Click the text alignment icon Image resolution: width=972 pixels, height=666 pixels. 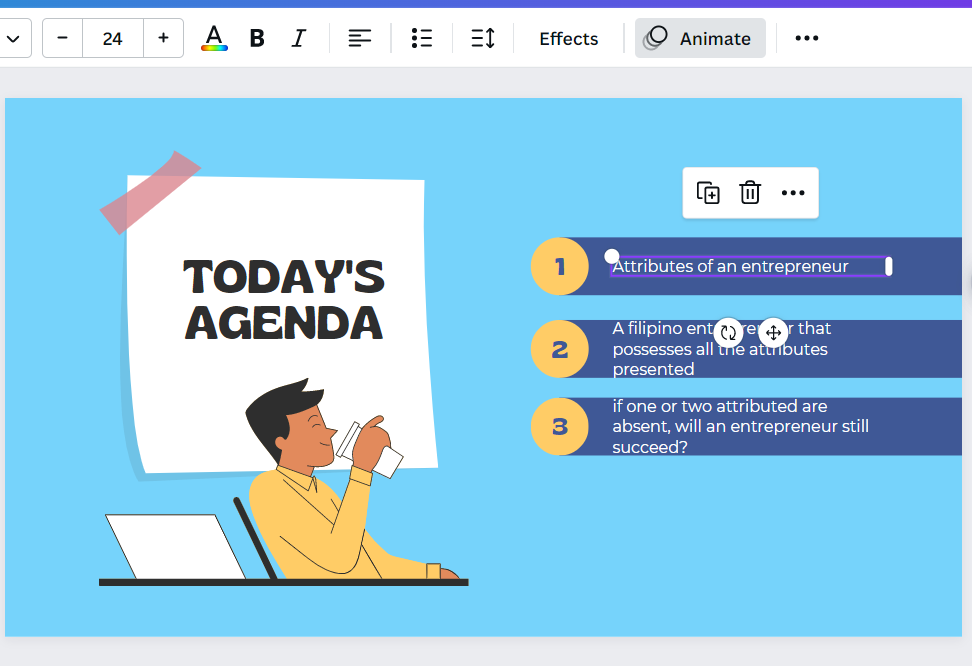(359, 37)
